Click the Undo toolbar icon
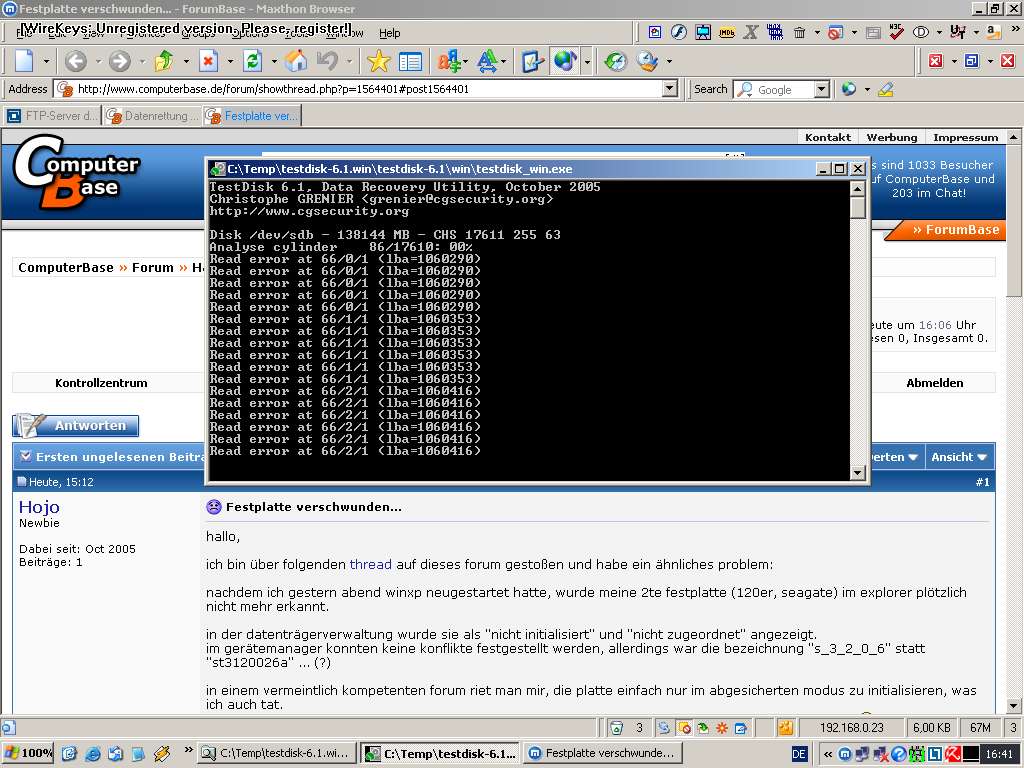This screenshot has height=768, width=1024. pyautogui.click(x=328, y=61)
